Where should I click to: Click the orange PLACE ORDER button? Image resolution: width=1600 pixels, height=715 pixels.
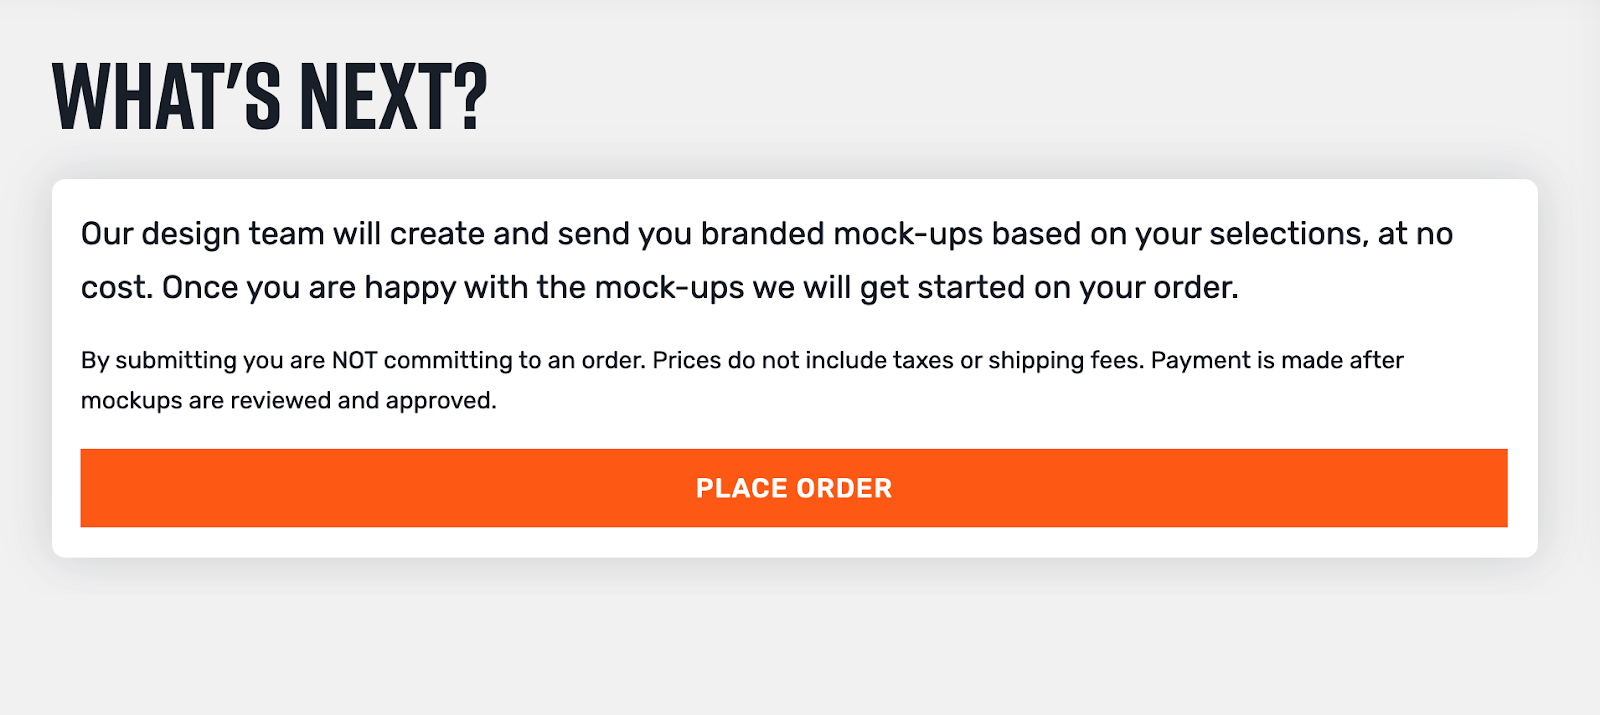tap(794, 488)
